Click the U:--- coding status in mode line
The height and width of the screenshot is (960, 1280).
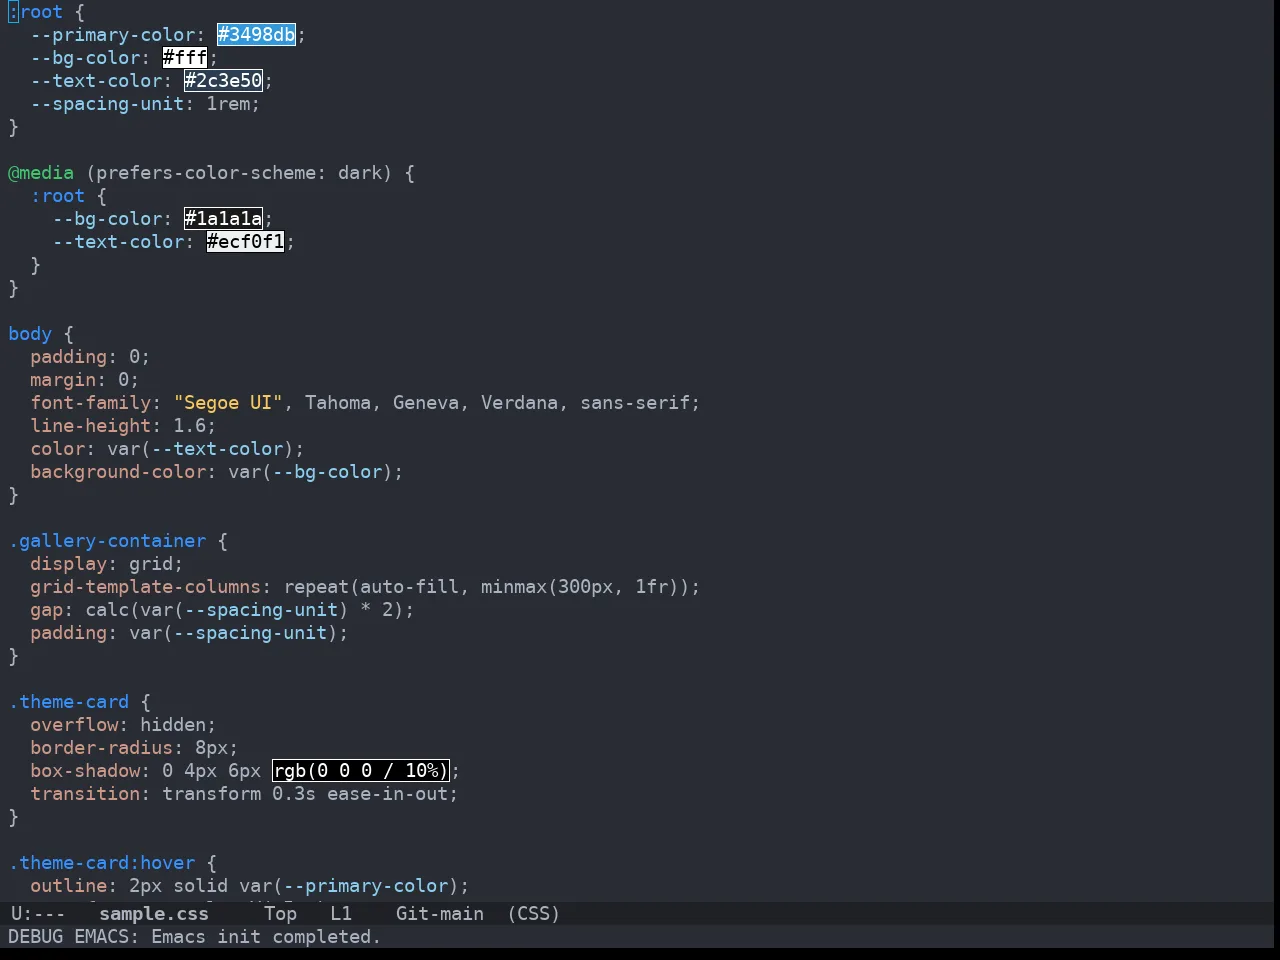tap(38, 914)
